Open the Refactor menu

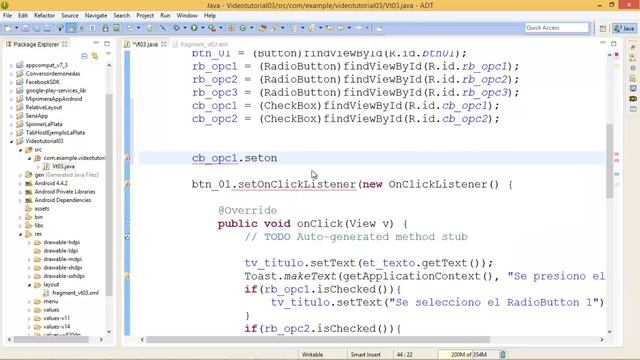click(44, 16)
